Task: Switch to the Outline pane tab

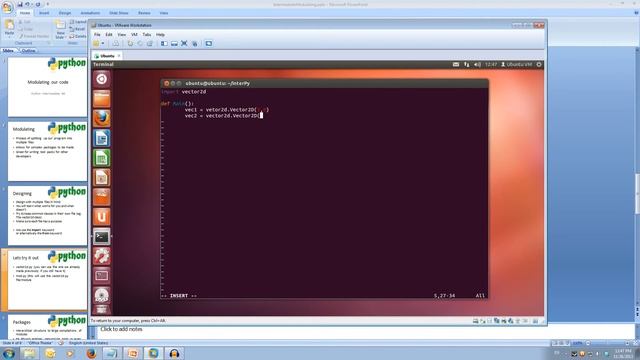Action: coord(28,51)
